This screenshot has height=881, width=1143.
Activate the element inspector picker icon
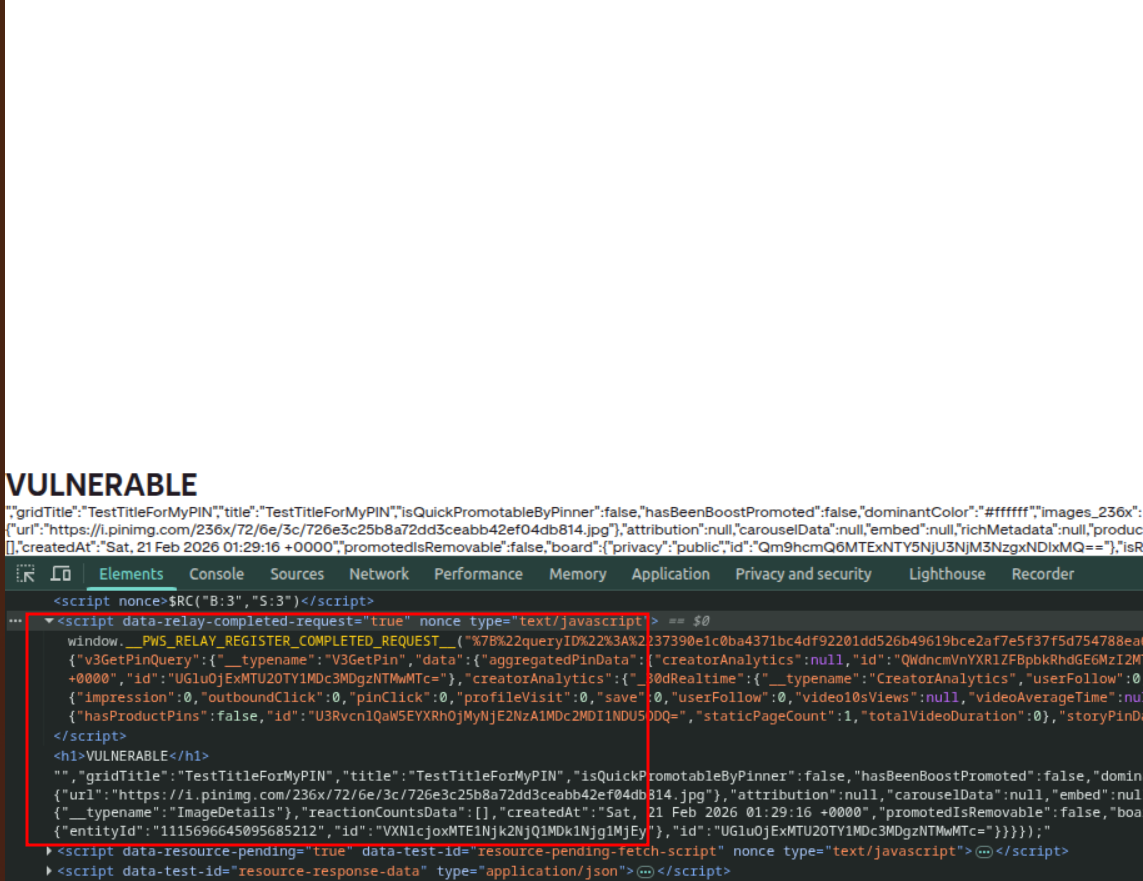click(26, 574)
